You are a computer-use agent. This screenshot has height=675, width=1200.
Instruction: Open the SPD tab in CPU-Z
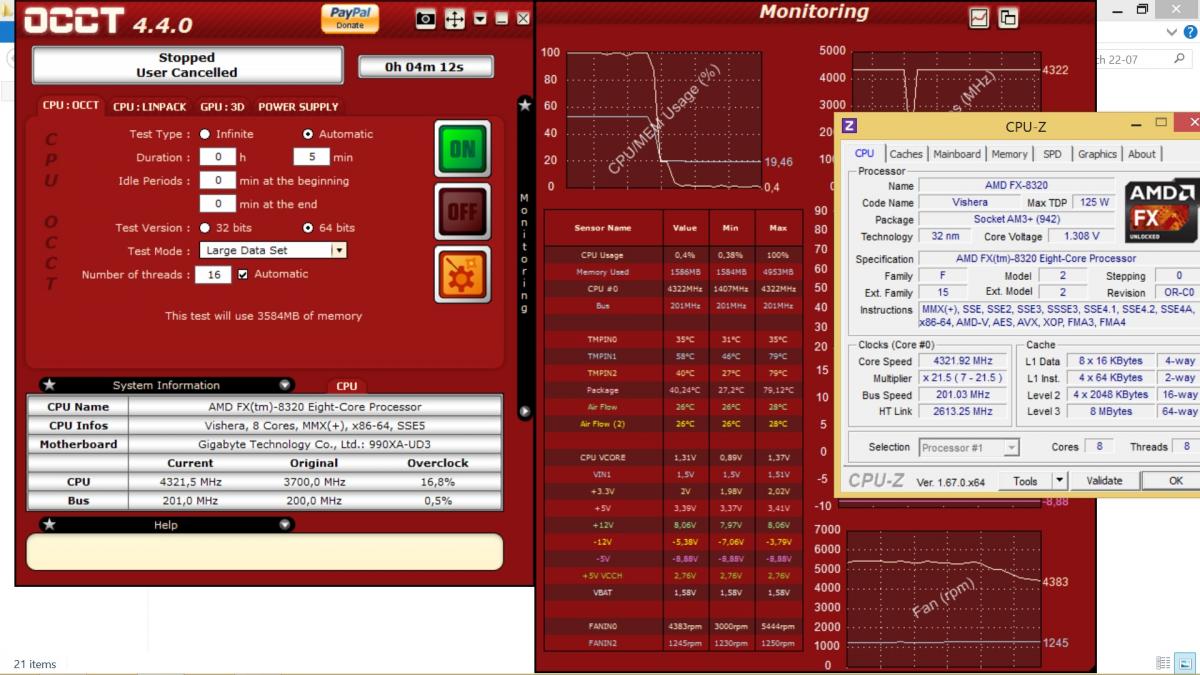click(x=1052, y=154)
